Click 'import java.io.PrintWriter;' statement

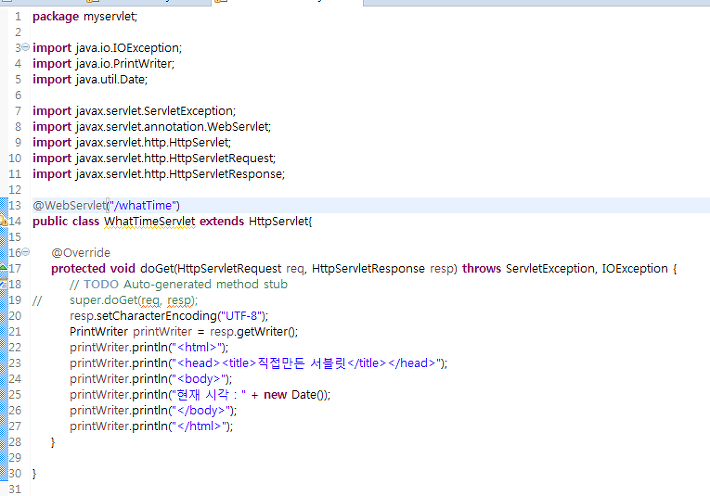(x=103, y=64)
